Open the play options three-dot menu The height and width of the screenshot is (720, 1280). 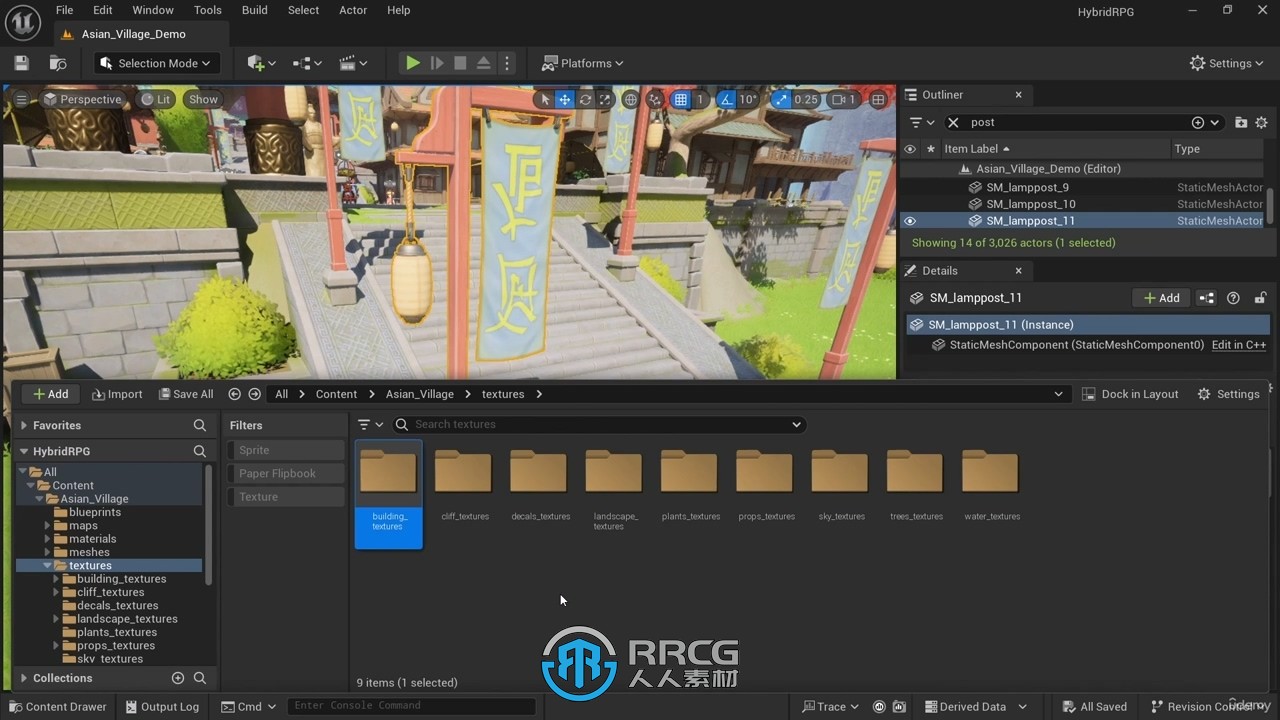(x=507, y=63)
